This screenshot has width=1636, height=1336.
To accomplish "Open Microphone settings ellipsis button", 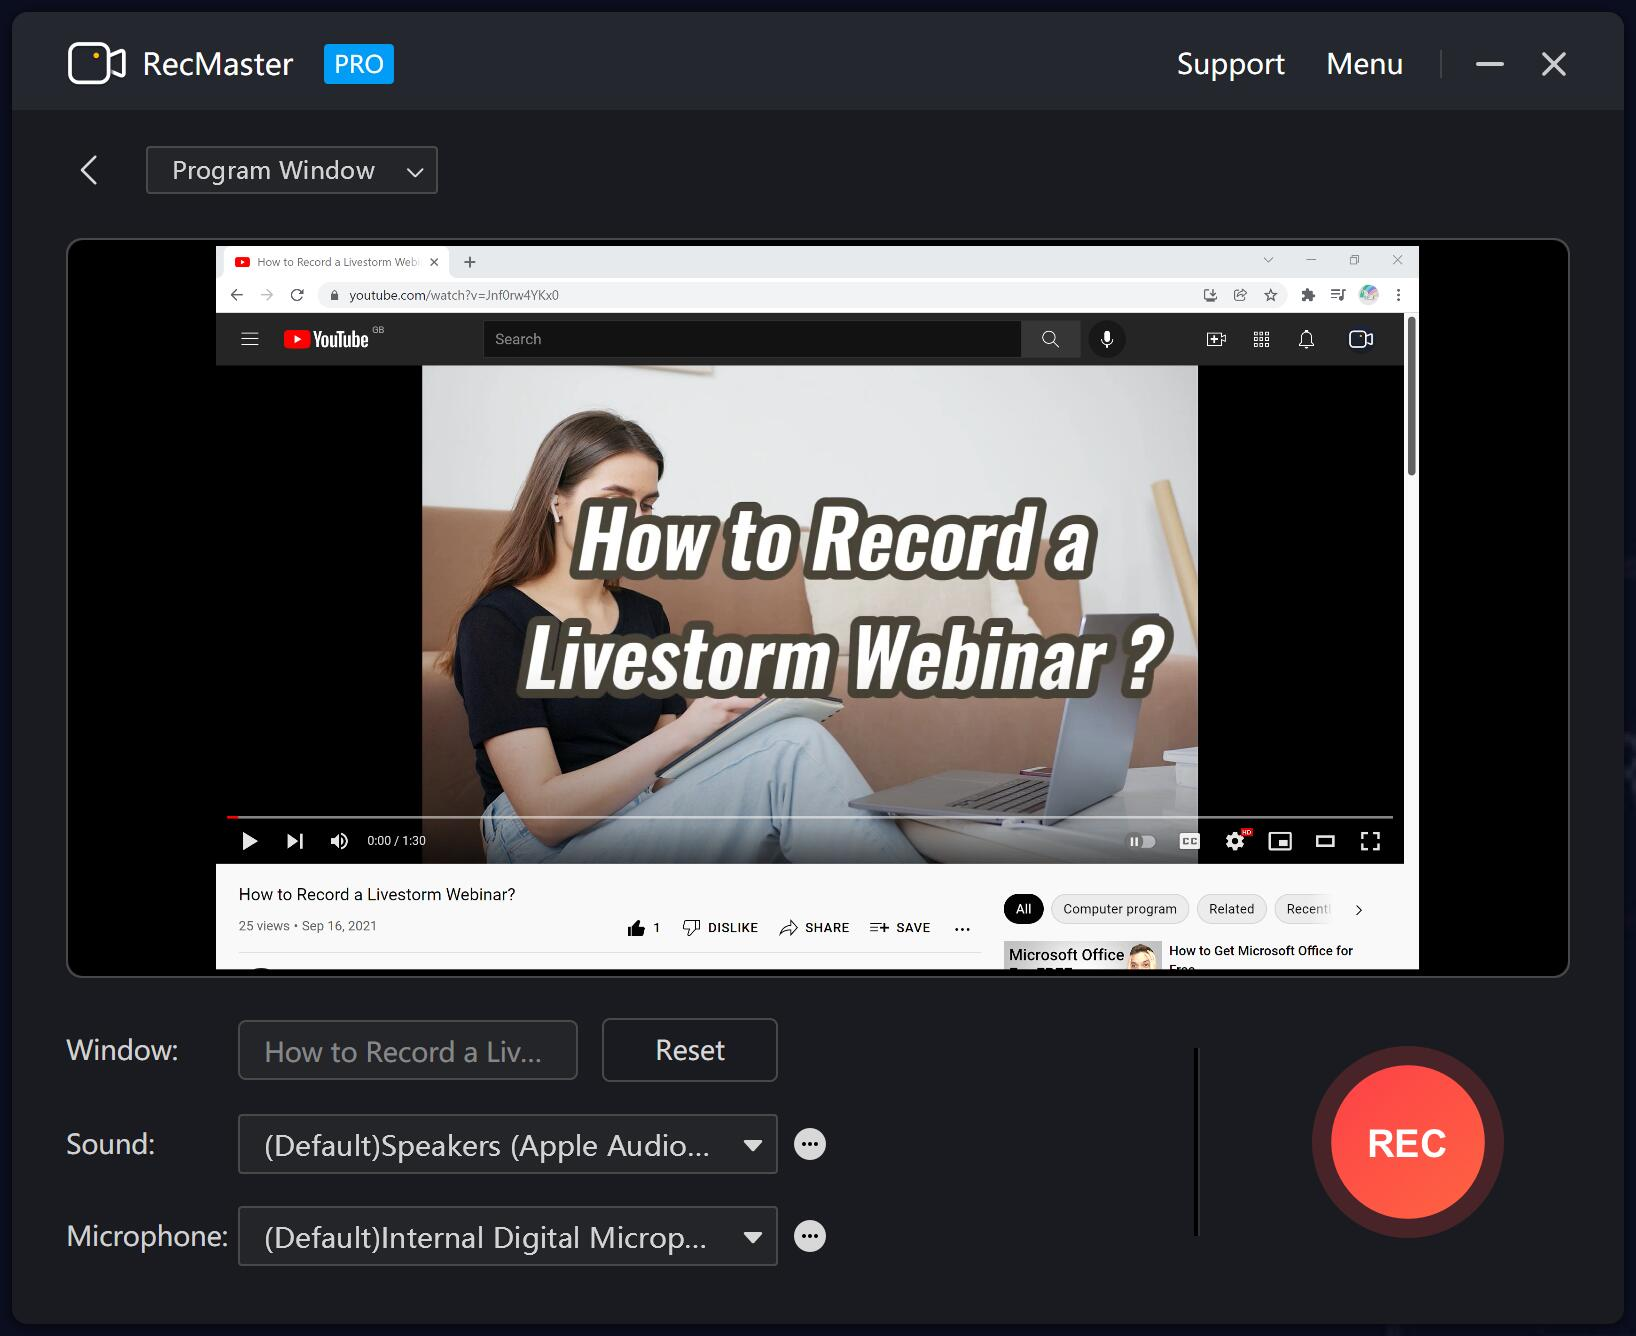I will click(810, 1236).
